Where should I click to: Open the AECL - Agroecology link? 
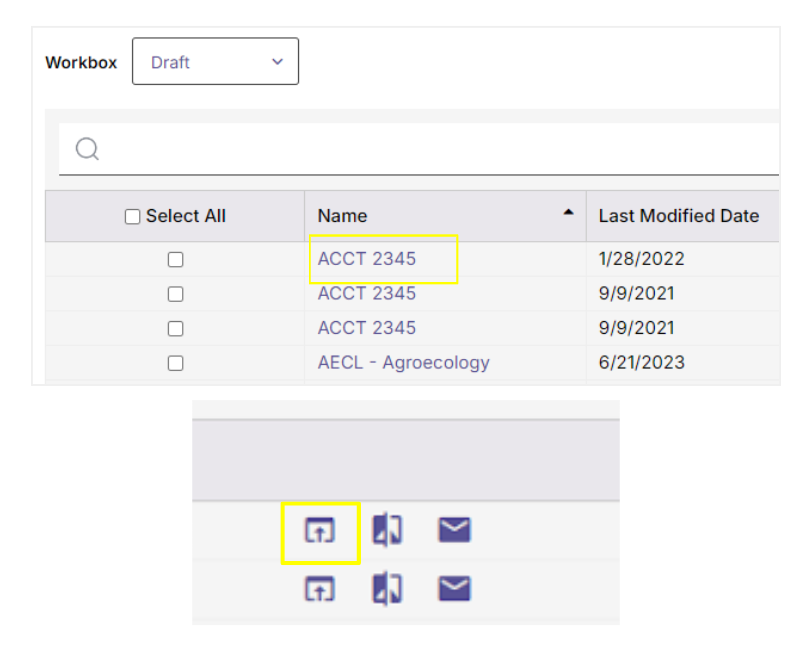[x=403, y=362]
